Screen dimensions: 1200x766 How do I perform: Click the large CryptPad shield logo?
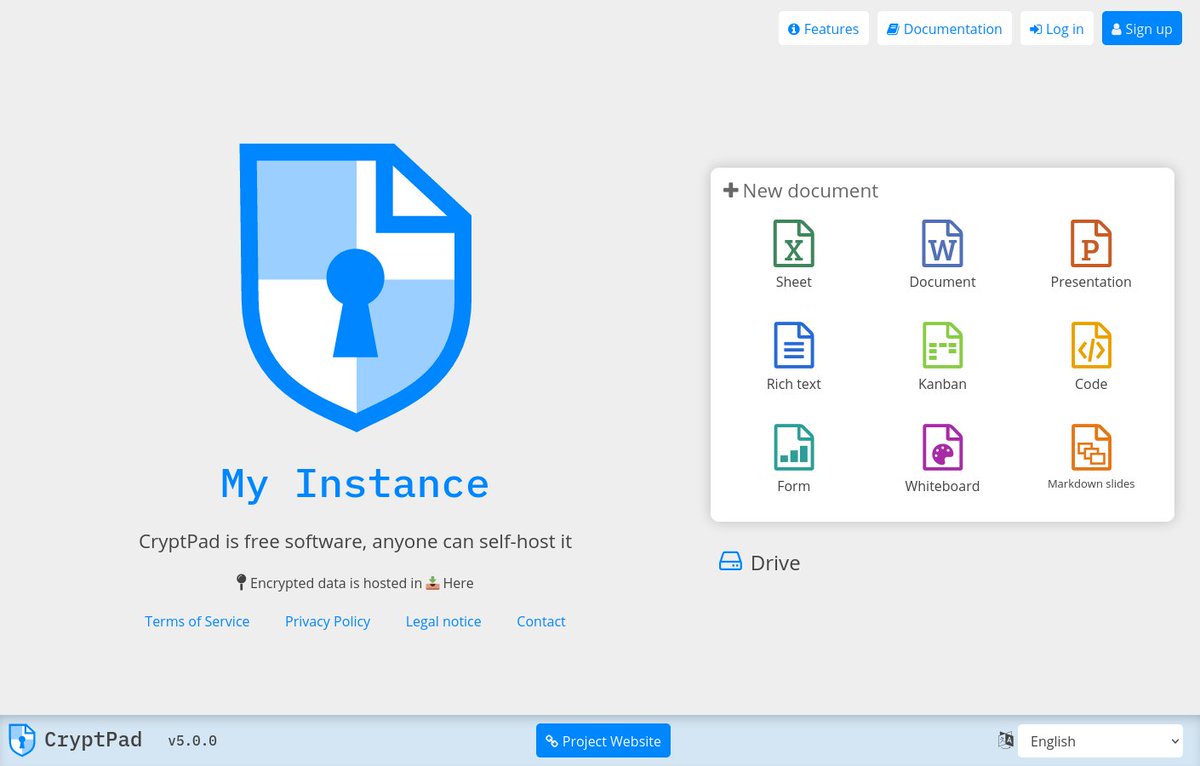(356, 287)
